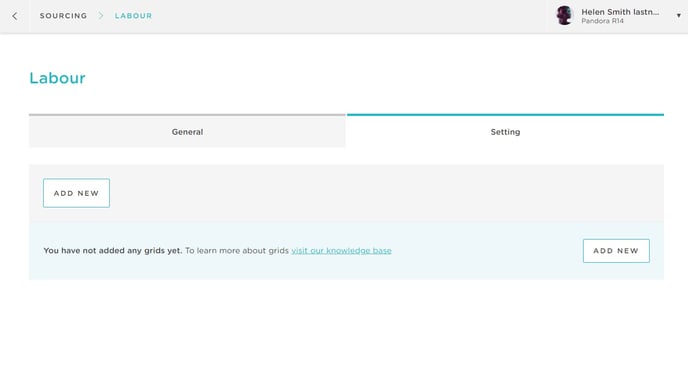The width and height of the screenshot is (688, 371).
Task: Go back using the left arrow icon
Action: [x=15, y=16]
